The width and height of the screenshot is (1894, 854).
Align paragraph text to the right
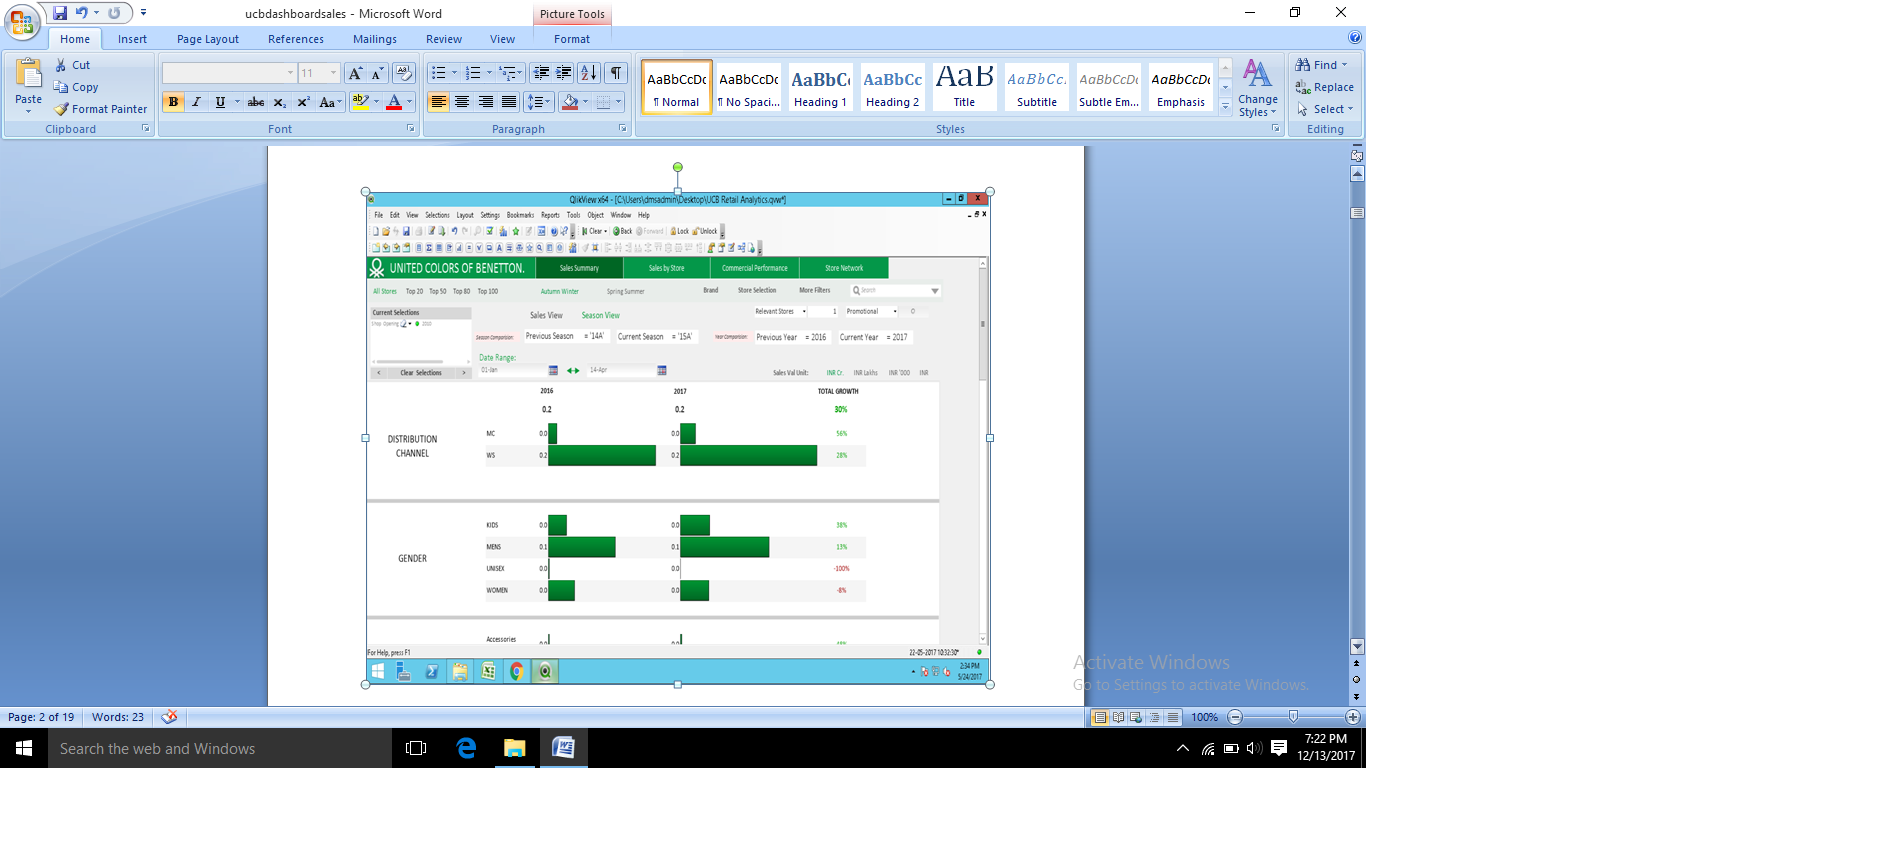(486, 102)
